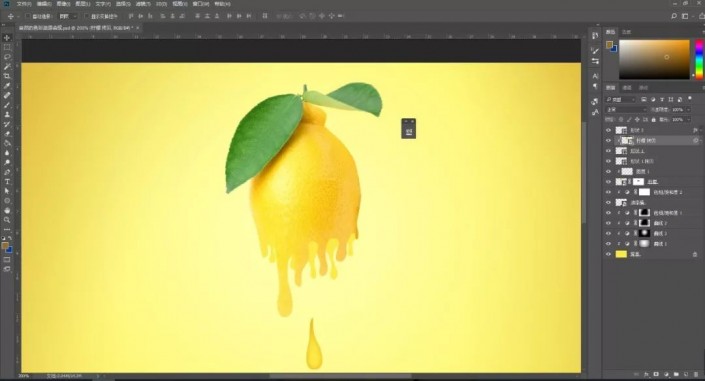Select the Dodge tool
Screen dimensions: 705x381
click(x=7, y=162)
